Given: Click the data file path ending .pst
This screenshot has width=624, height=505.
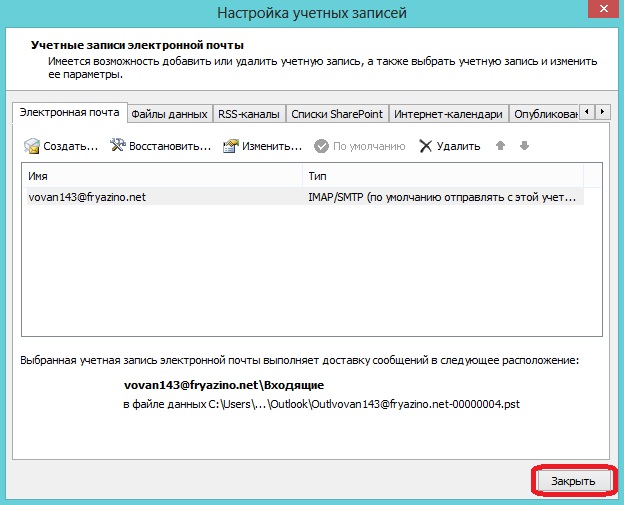Looking at the screenshot, I should [x=321, y=404].
